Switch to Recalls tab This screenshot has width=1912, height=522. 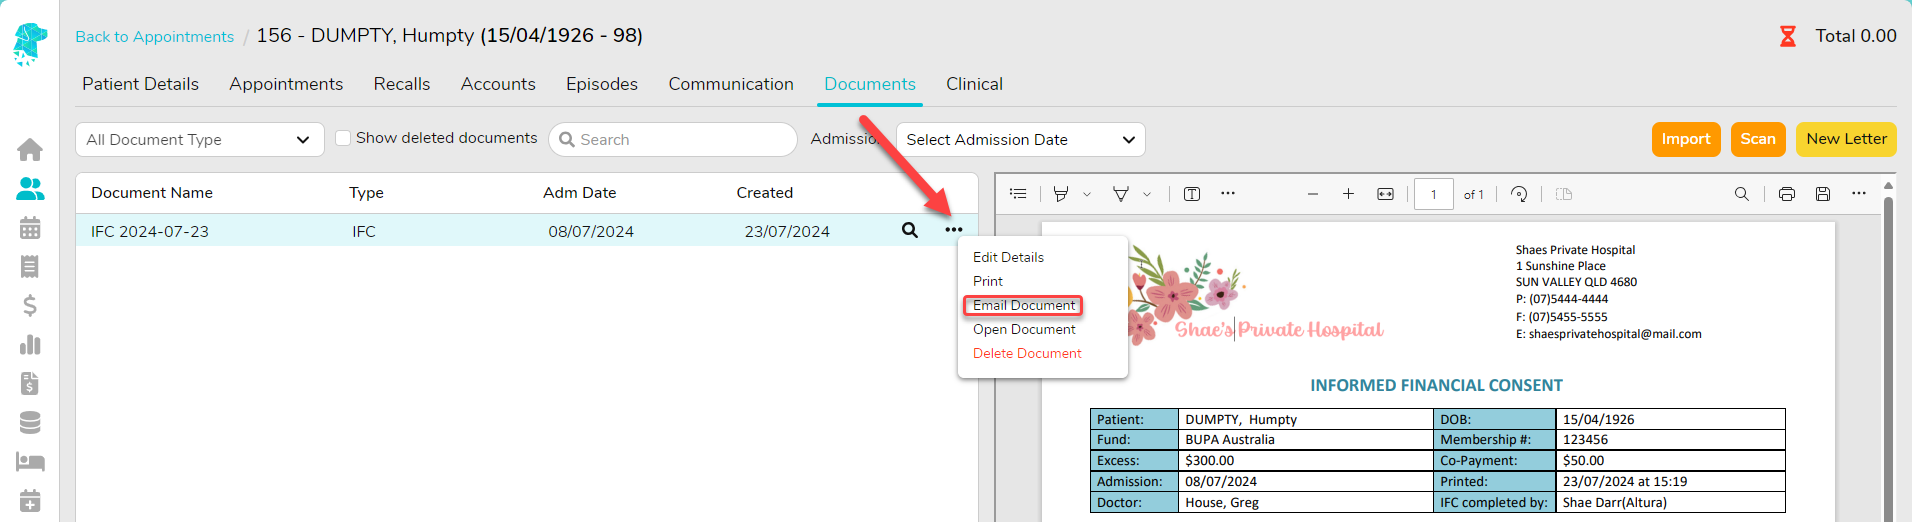[402, 84]
